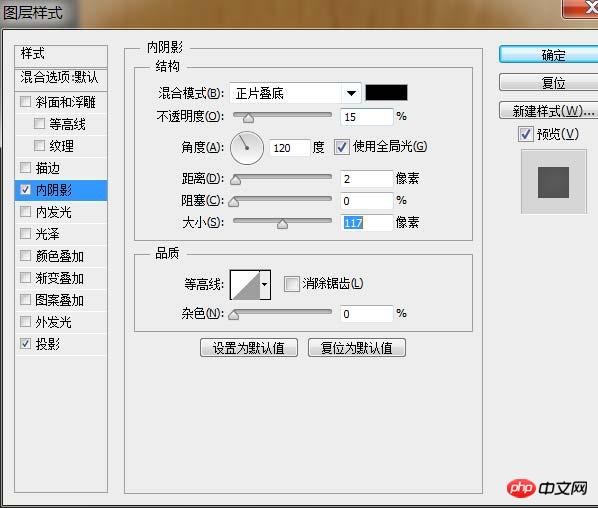Click the 杂色 slider handle

point(233,315)
